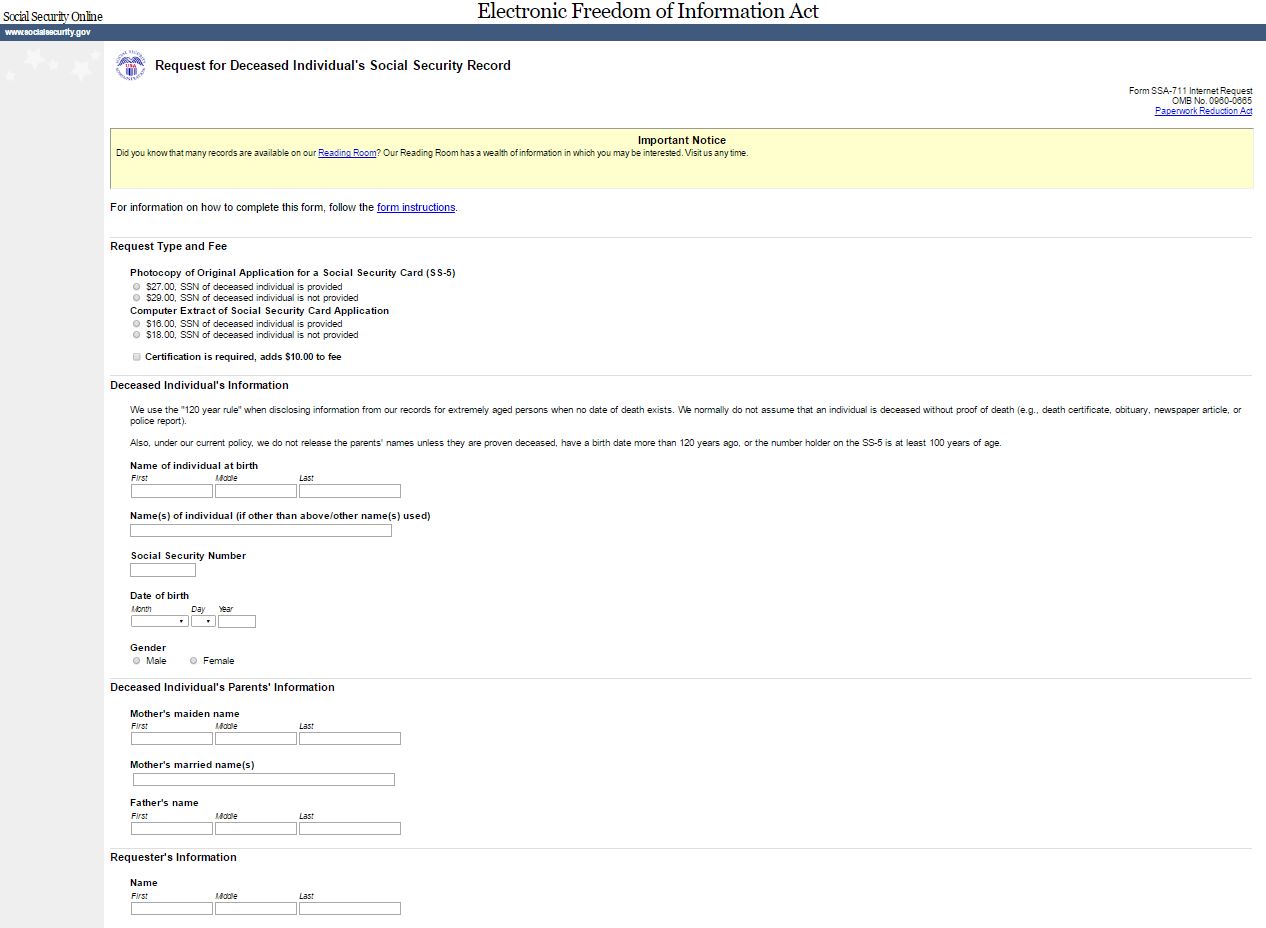Choose $16.00 computer extract with SSN provided
Image resolution: width=1266 pixels, height=928 pixels.
click(137, 324)
